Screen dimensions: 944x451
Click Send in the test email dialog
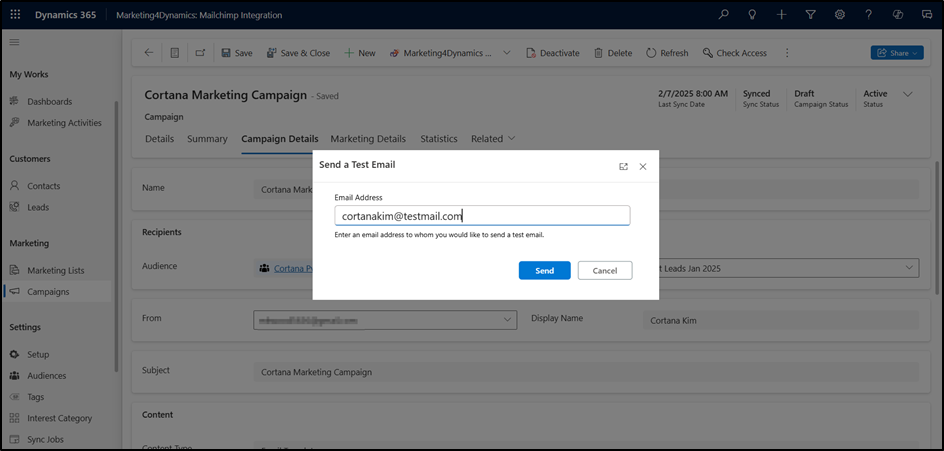click(544, 270)
